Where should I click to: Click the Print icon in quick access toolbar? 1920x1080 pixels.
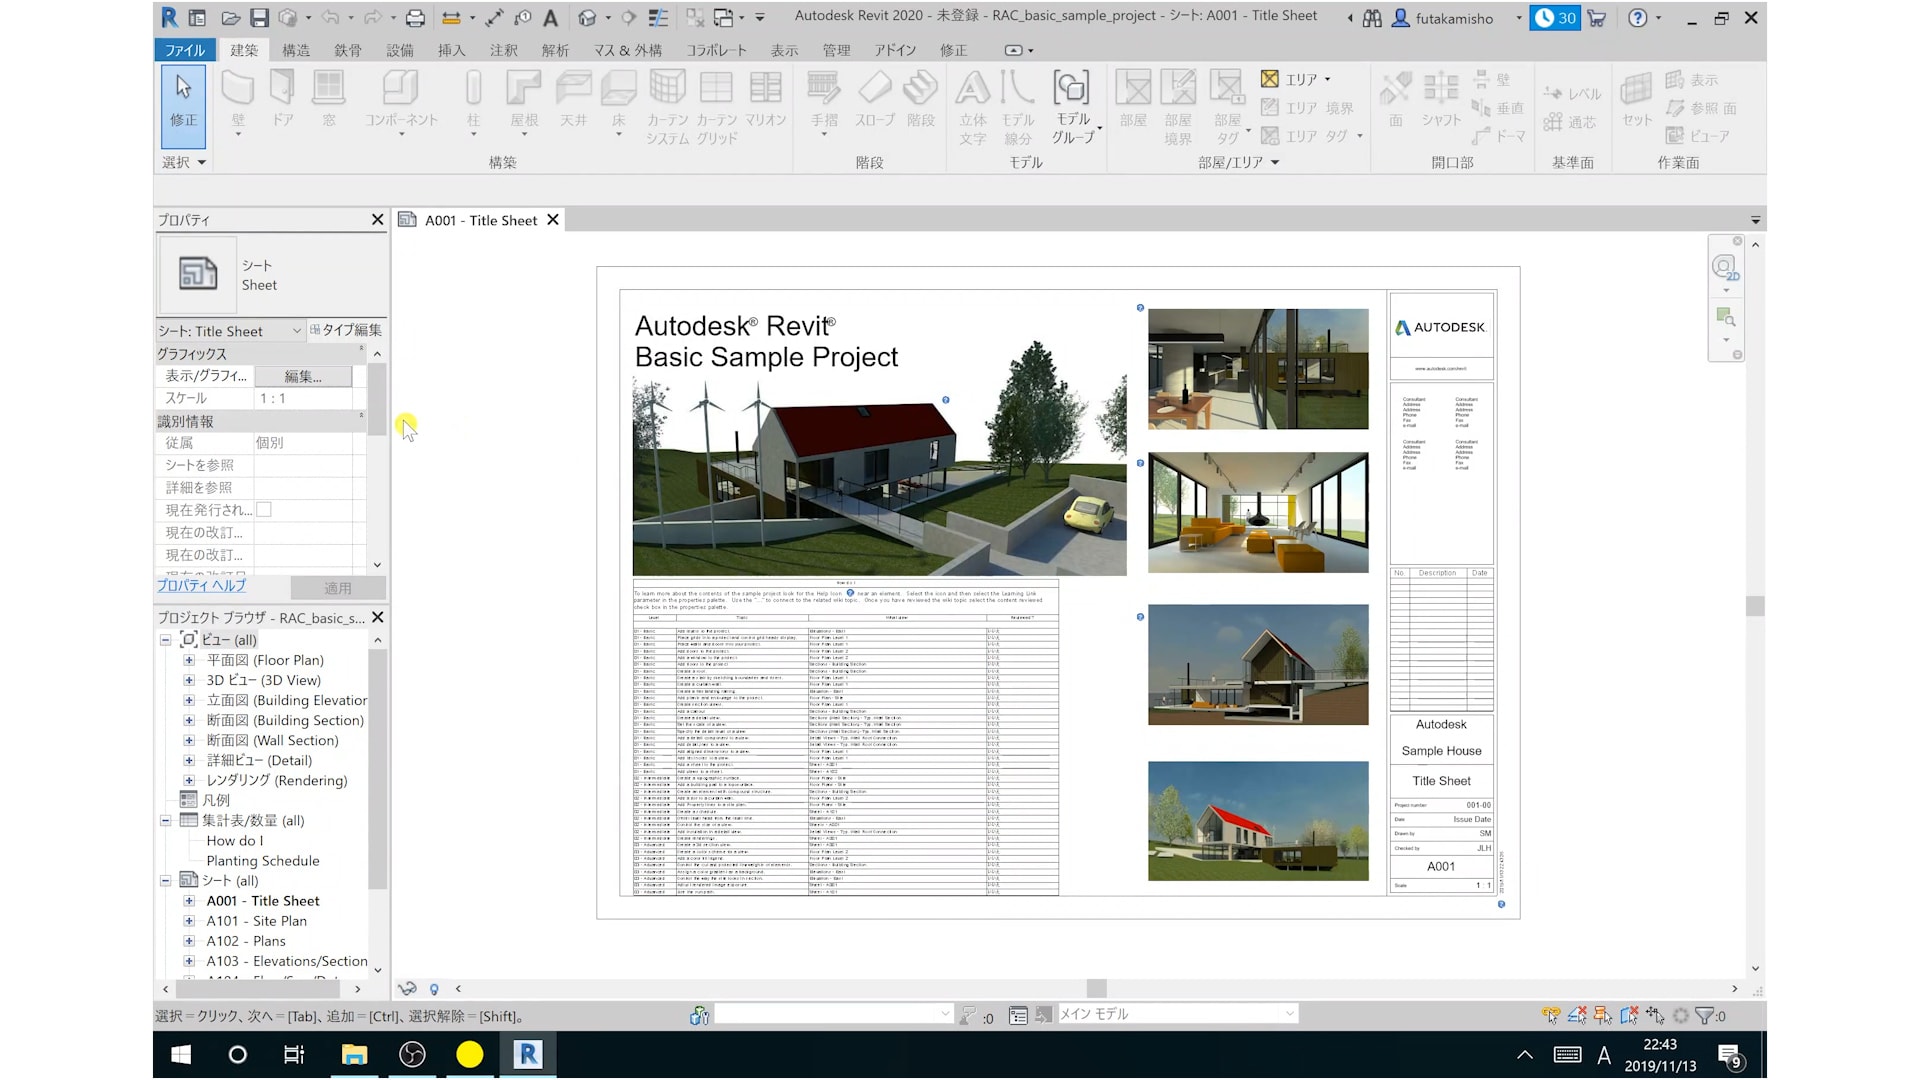[x=415, y=18]
